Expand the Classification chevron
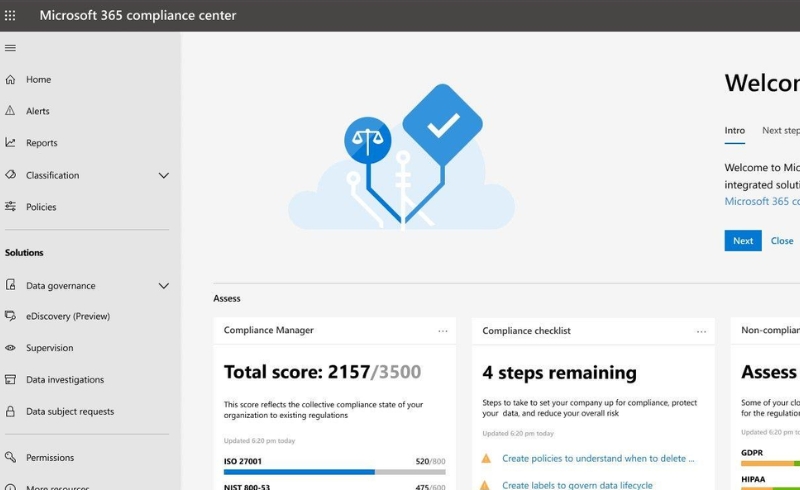The height and width of the screenshot is (490, 800). tap(163, 176)
